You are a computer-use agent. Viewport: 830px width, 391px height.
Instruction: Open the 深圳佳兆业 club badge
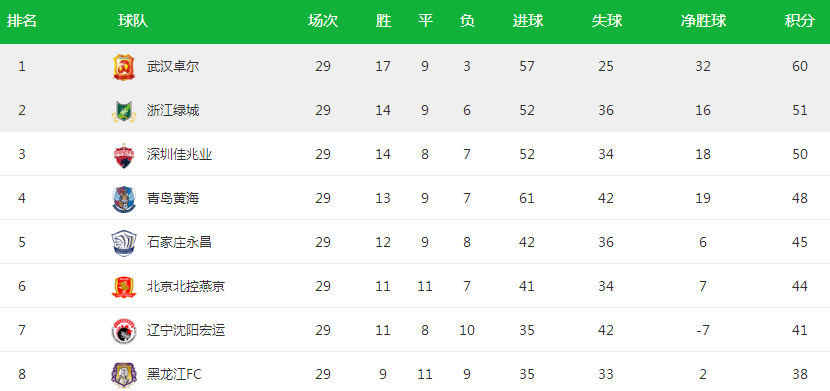point(124,155)
